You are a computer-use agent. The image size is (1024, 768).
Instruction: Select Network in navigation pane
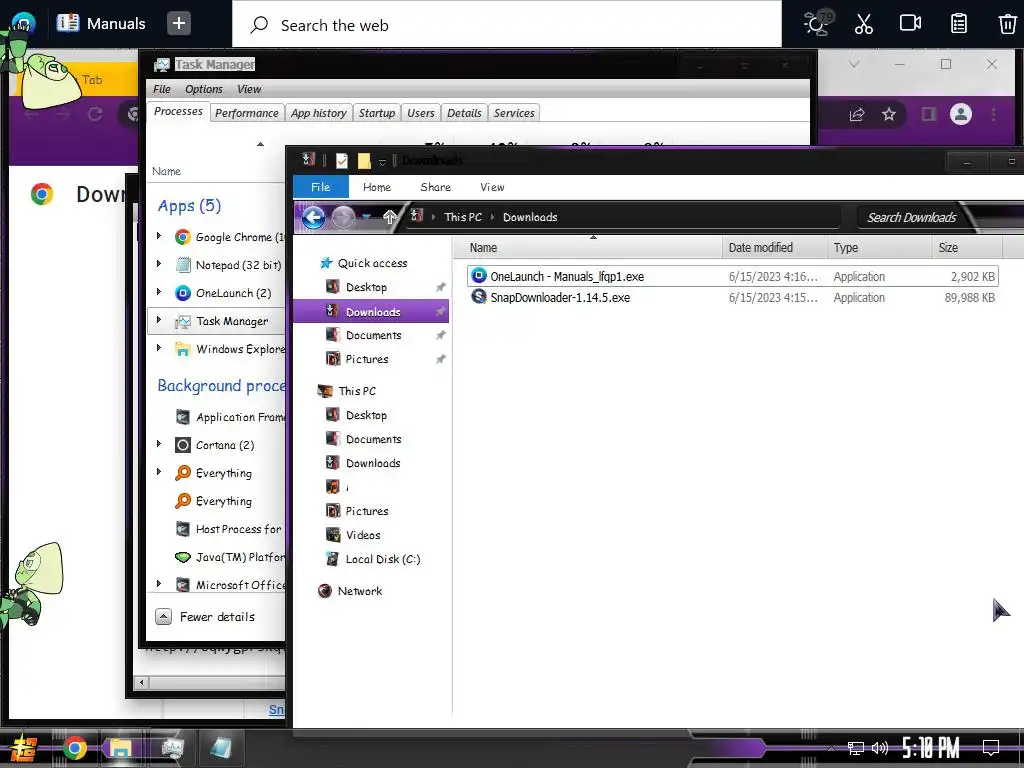[x=359, y=591]
